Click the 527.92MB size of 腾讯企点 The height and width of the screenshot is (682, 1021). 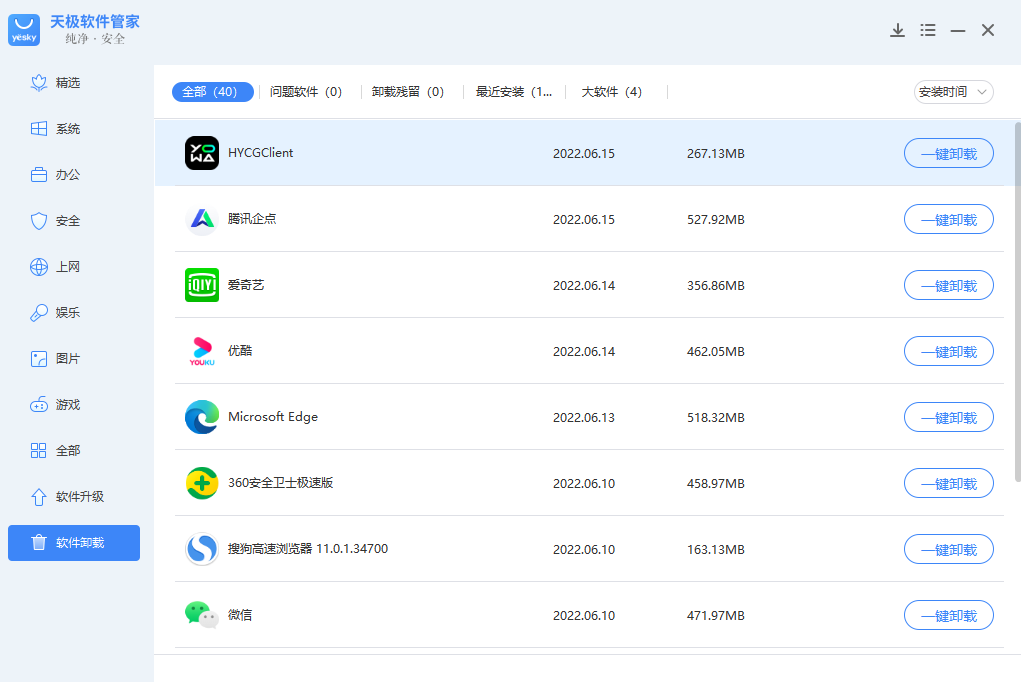716,220
